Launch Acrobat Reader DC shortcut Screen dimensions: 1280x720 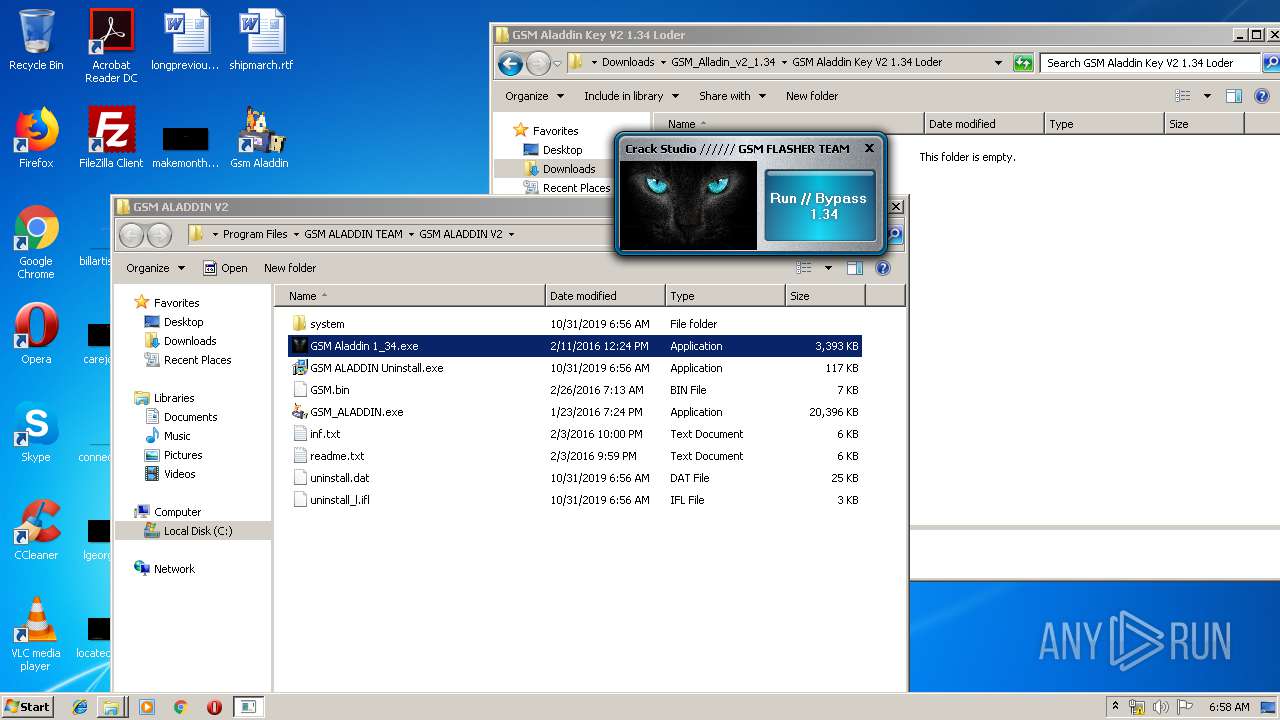click(x=111, y=46)
